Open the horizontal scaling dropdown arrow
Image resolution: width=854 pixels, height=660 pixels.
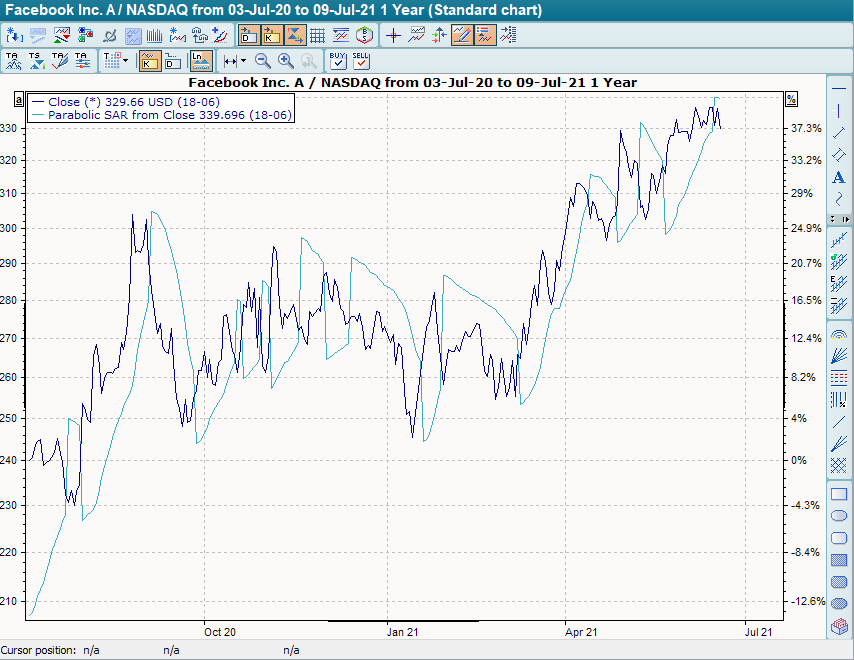pyautogui.click(x=243, y=60)
